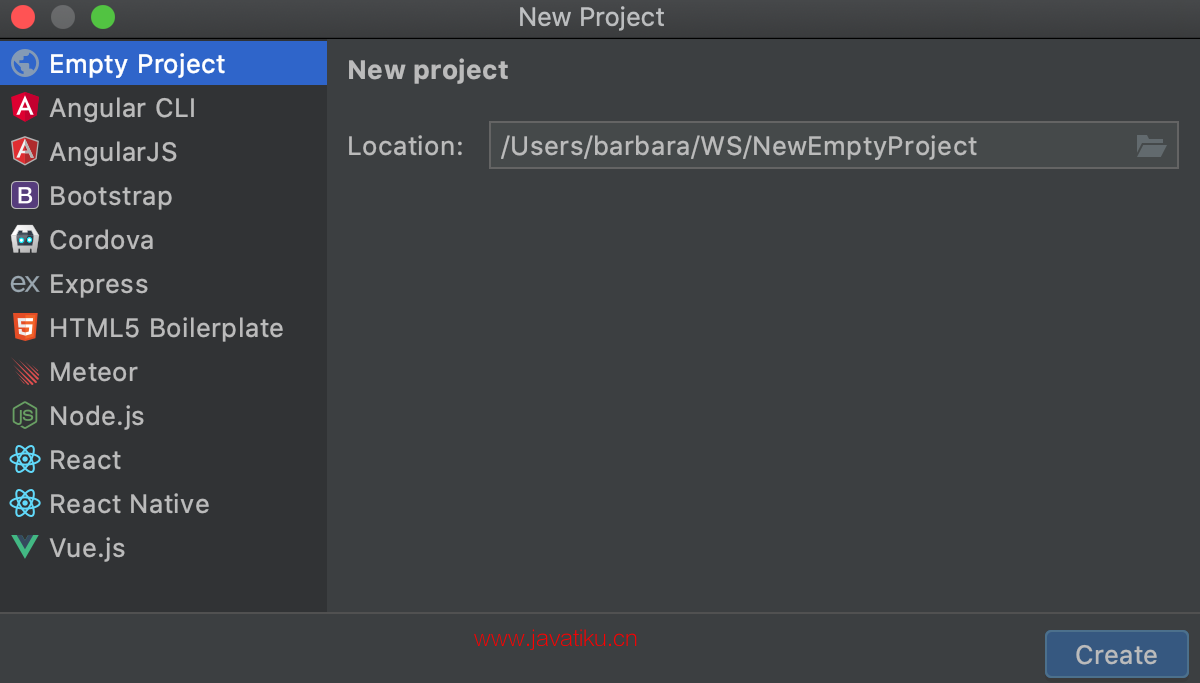Select React project type
Image resolution: width=1200 pixels, height=683 pixels.
85,460
